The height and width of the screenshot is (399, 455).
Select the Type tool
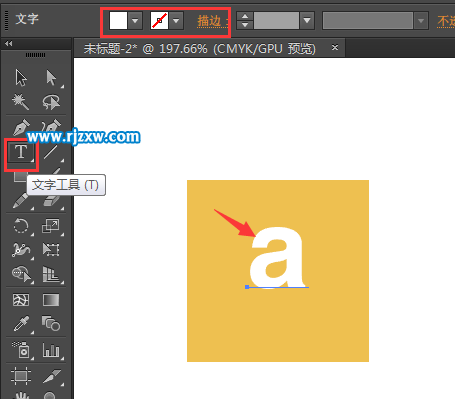click(21, 152)
